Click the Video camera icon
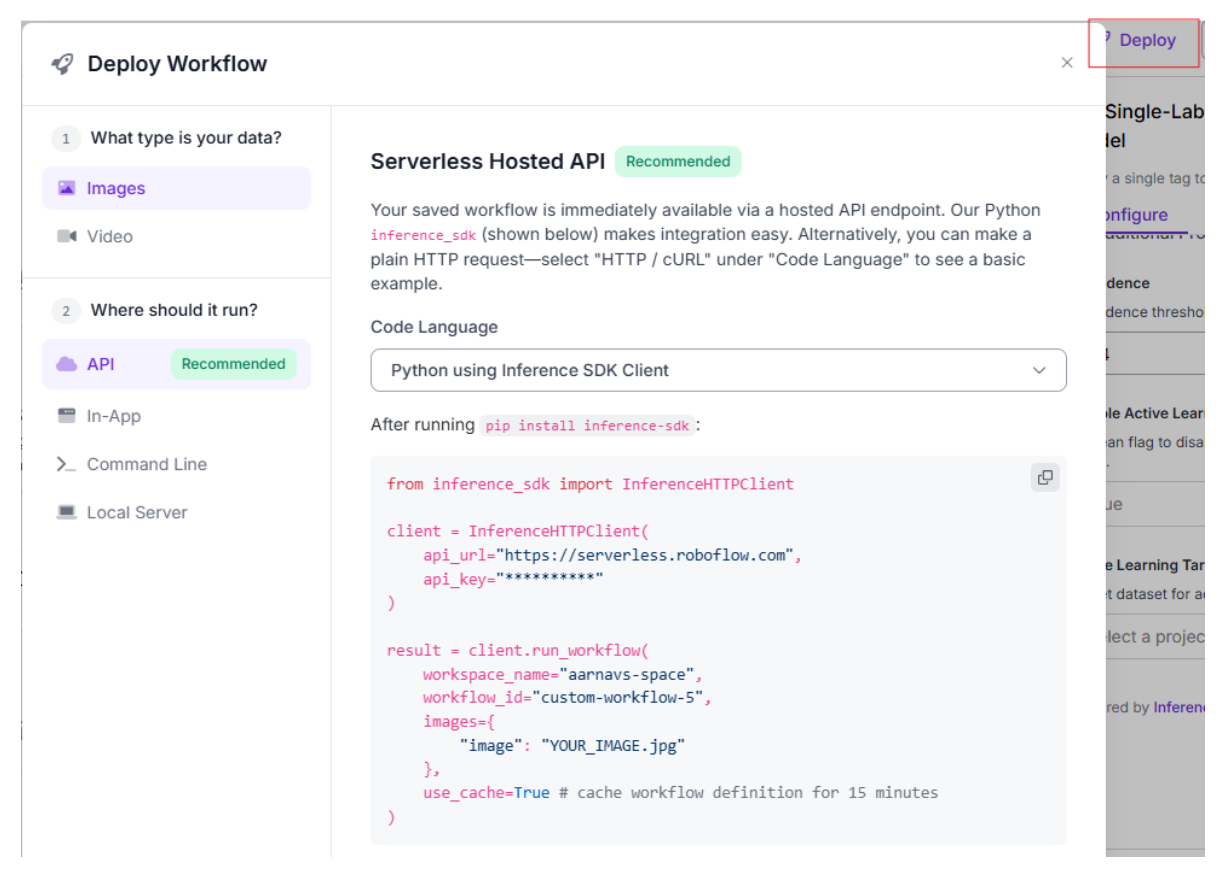1228x880 pixels. pyautogui.click(x=67, y=236)
